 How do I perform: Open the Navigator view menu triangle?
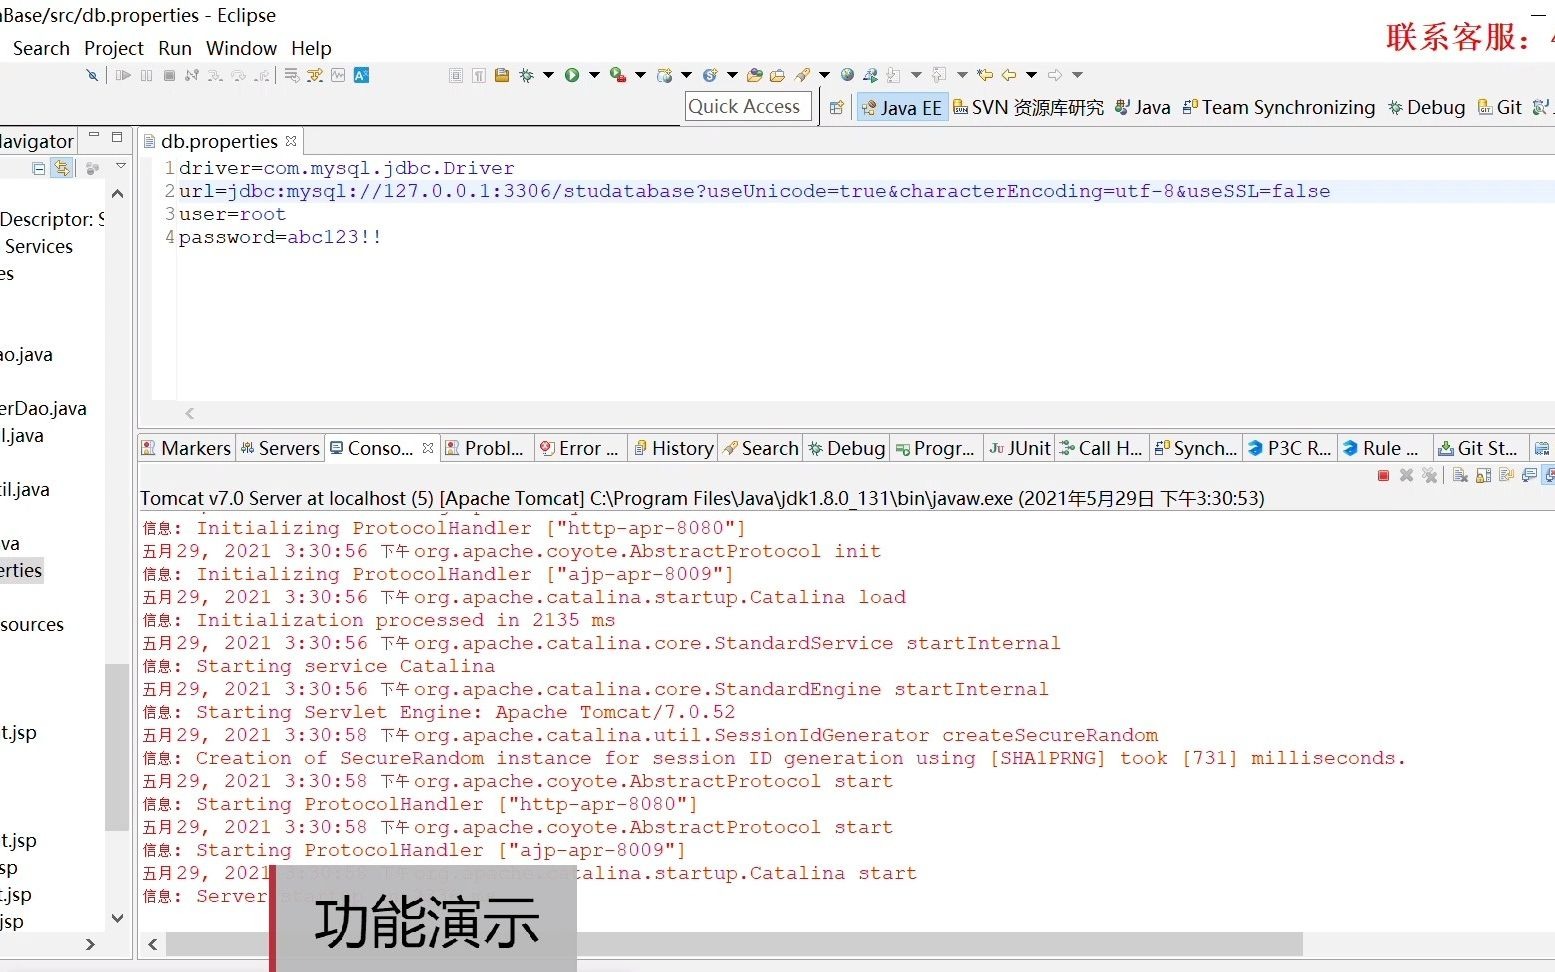(120, 166)
